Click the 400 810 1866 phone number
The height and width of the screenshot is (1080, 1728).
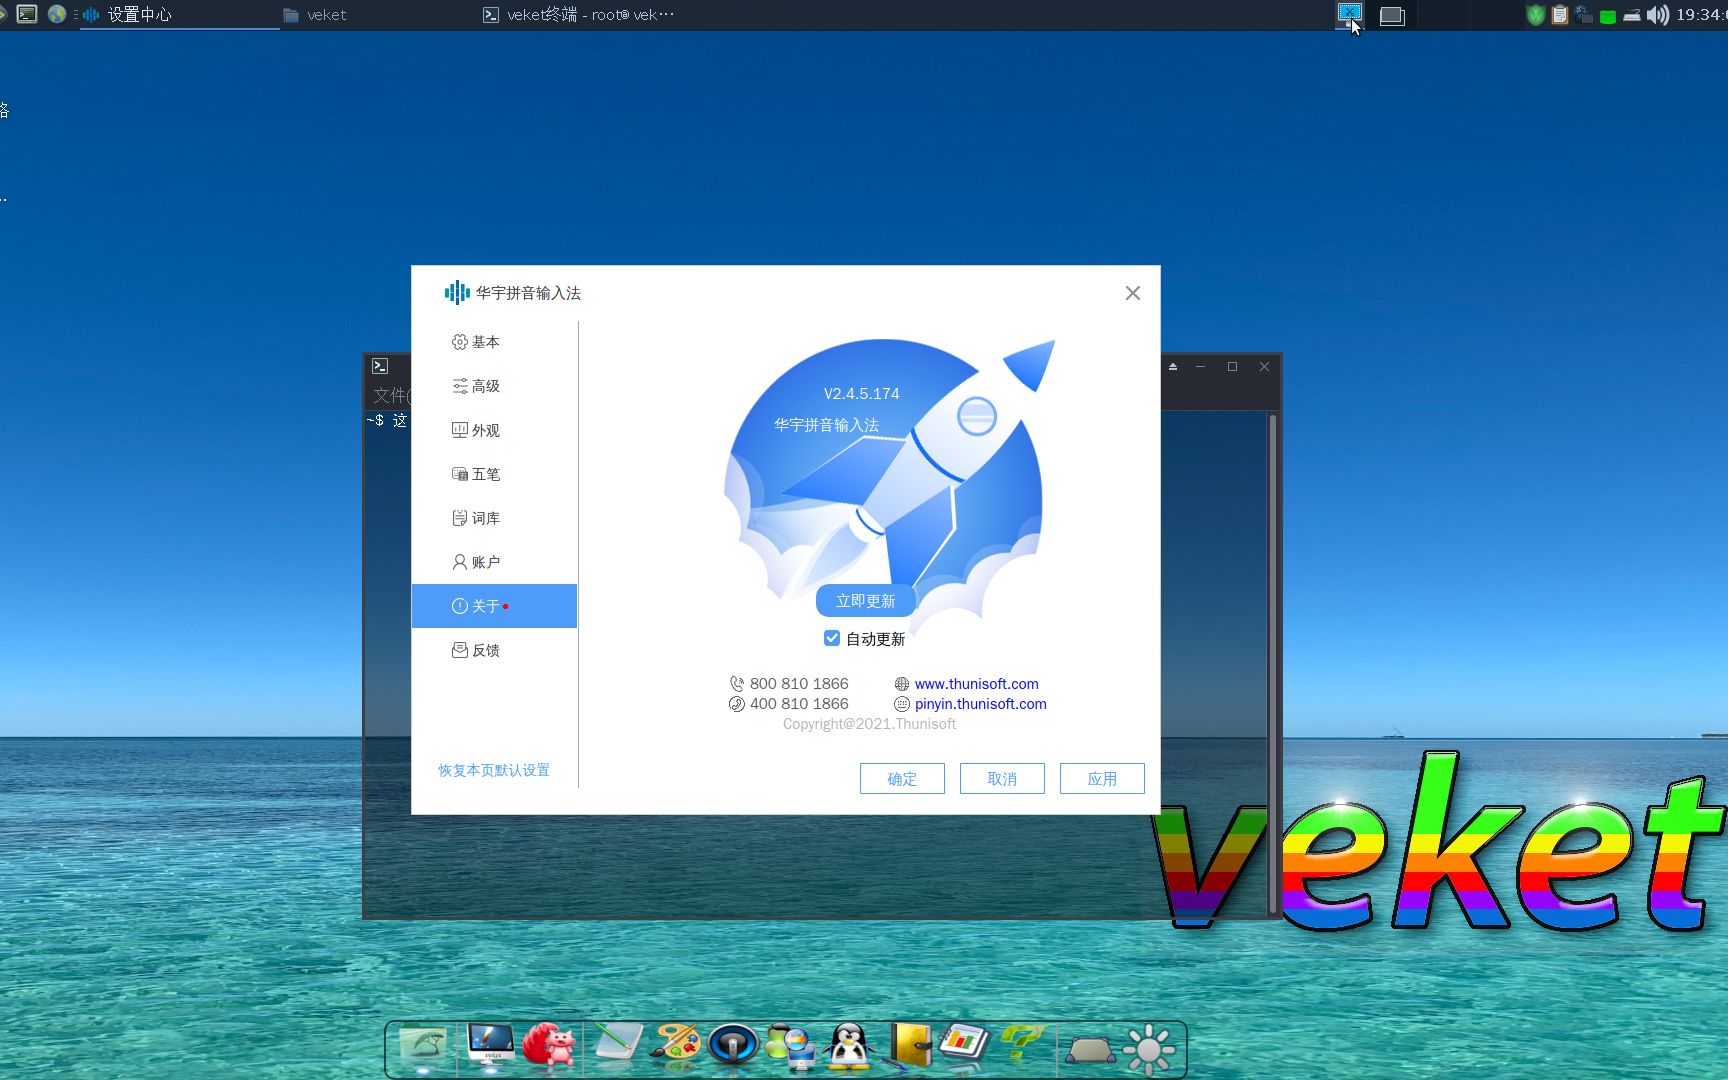pos(798,704)
